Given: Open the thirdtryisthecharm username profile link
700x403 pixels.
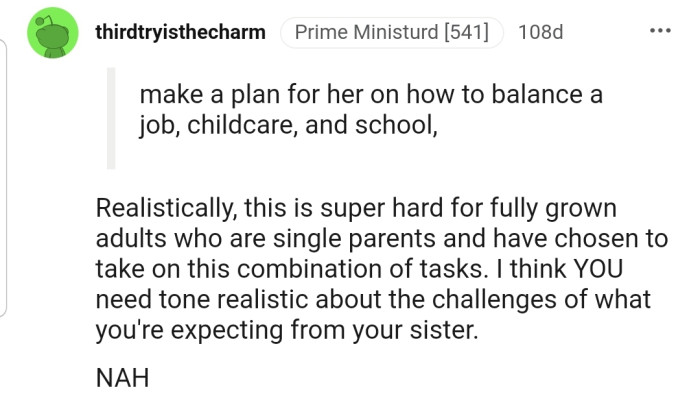Looking at the screenshot, I should point(180,32).
